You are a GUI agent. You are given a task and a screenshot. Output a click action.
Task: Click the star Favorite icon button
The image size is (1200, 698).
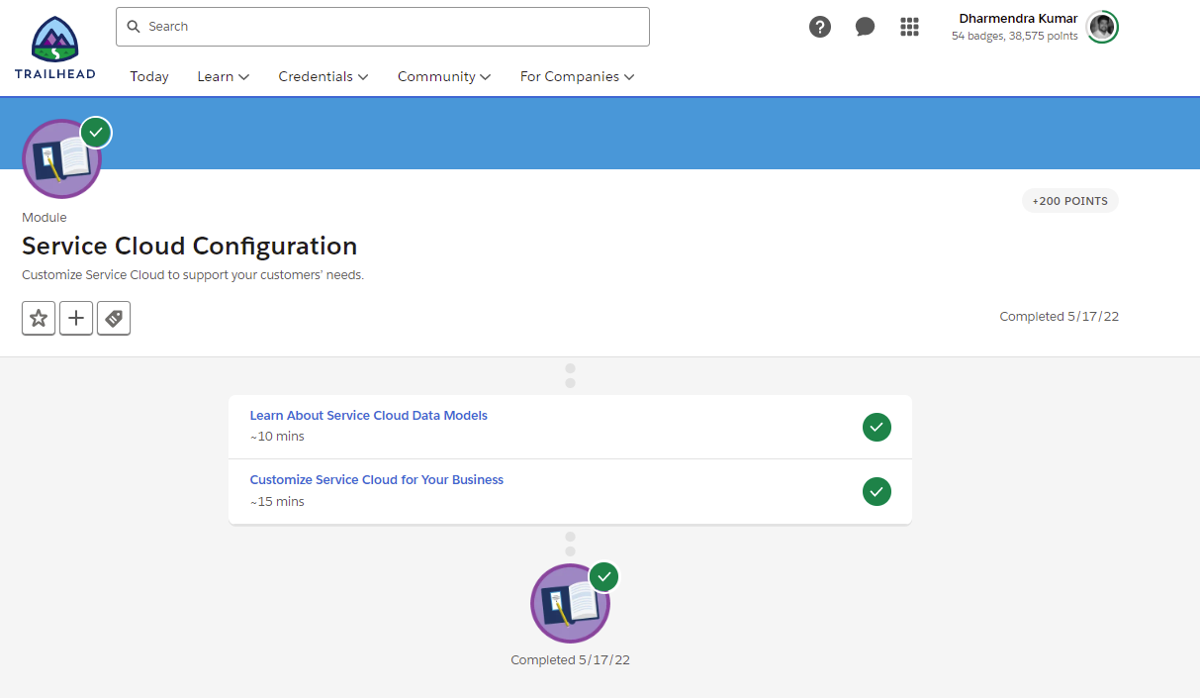click(x=39, y=318)
